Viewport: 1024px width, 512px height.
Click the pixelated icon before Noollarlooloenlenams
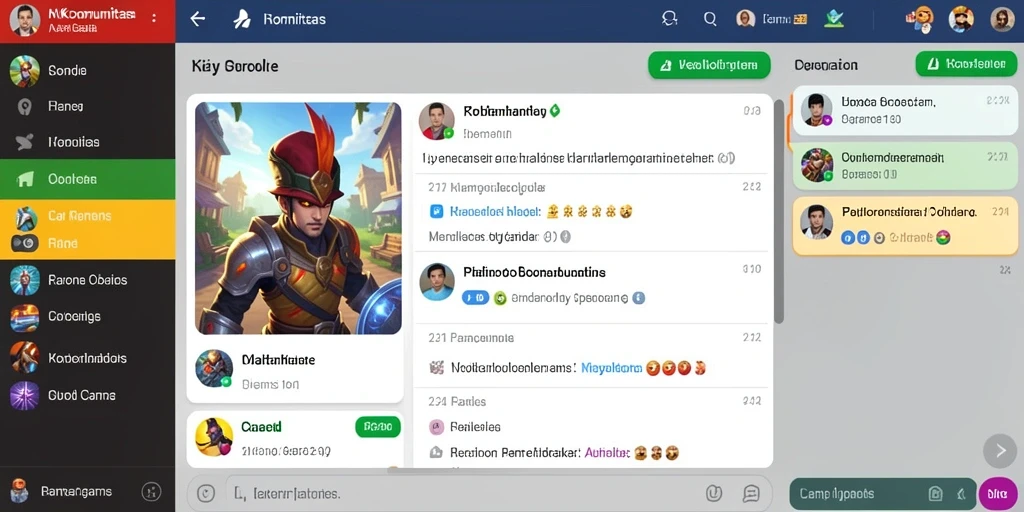tap(437, 368)
